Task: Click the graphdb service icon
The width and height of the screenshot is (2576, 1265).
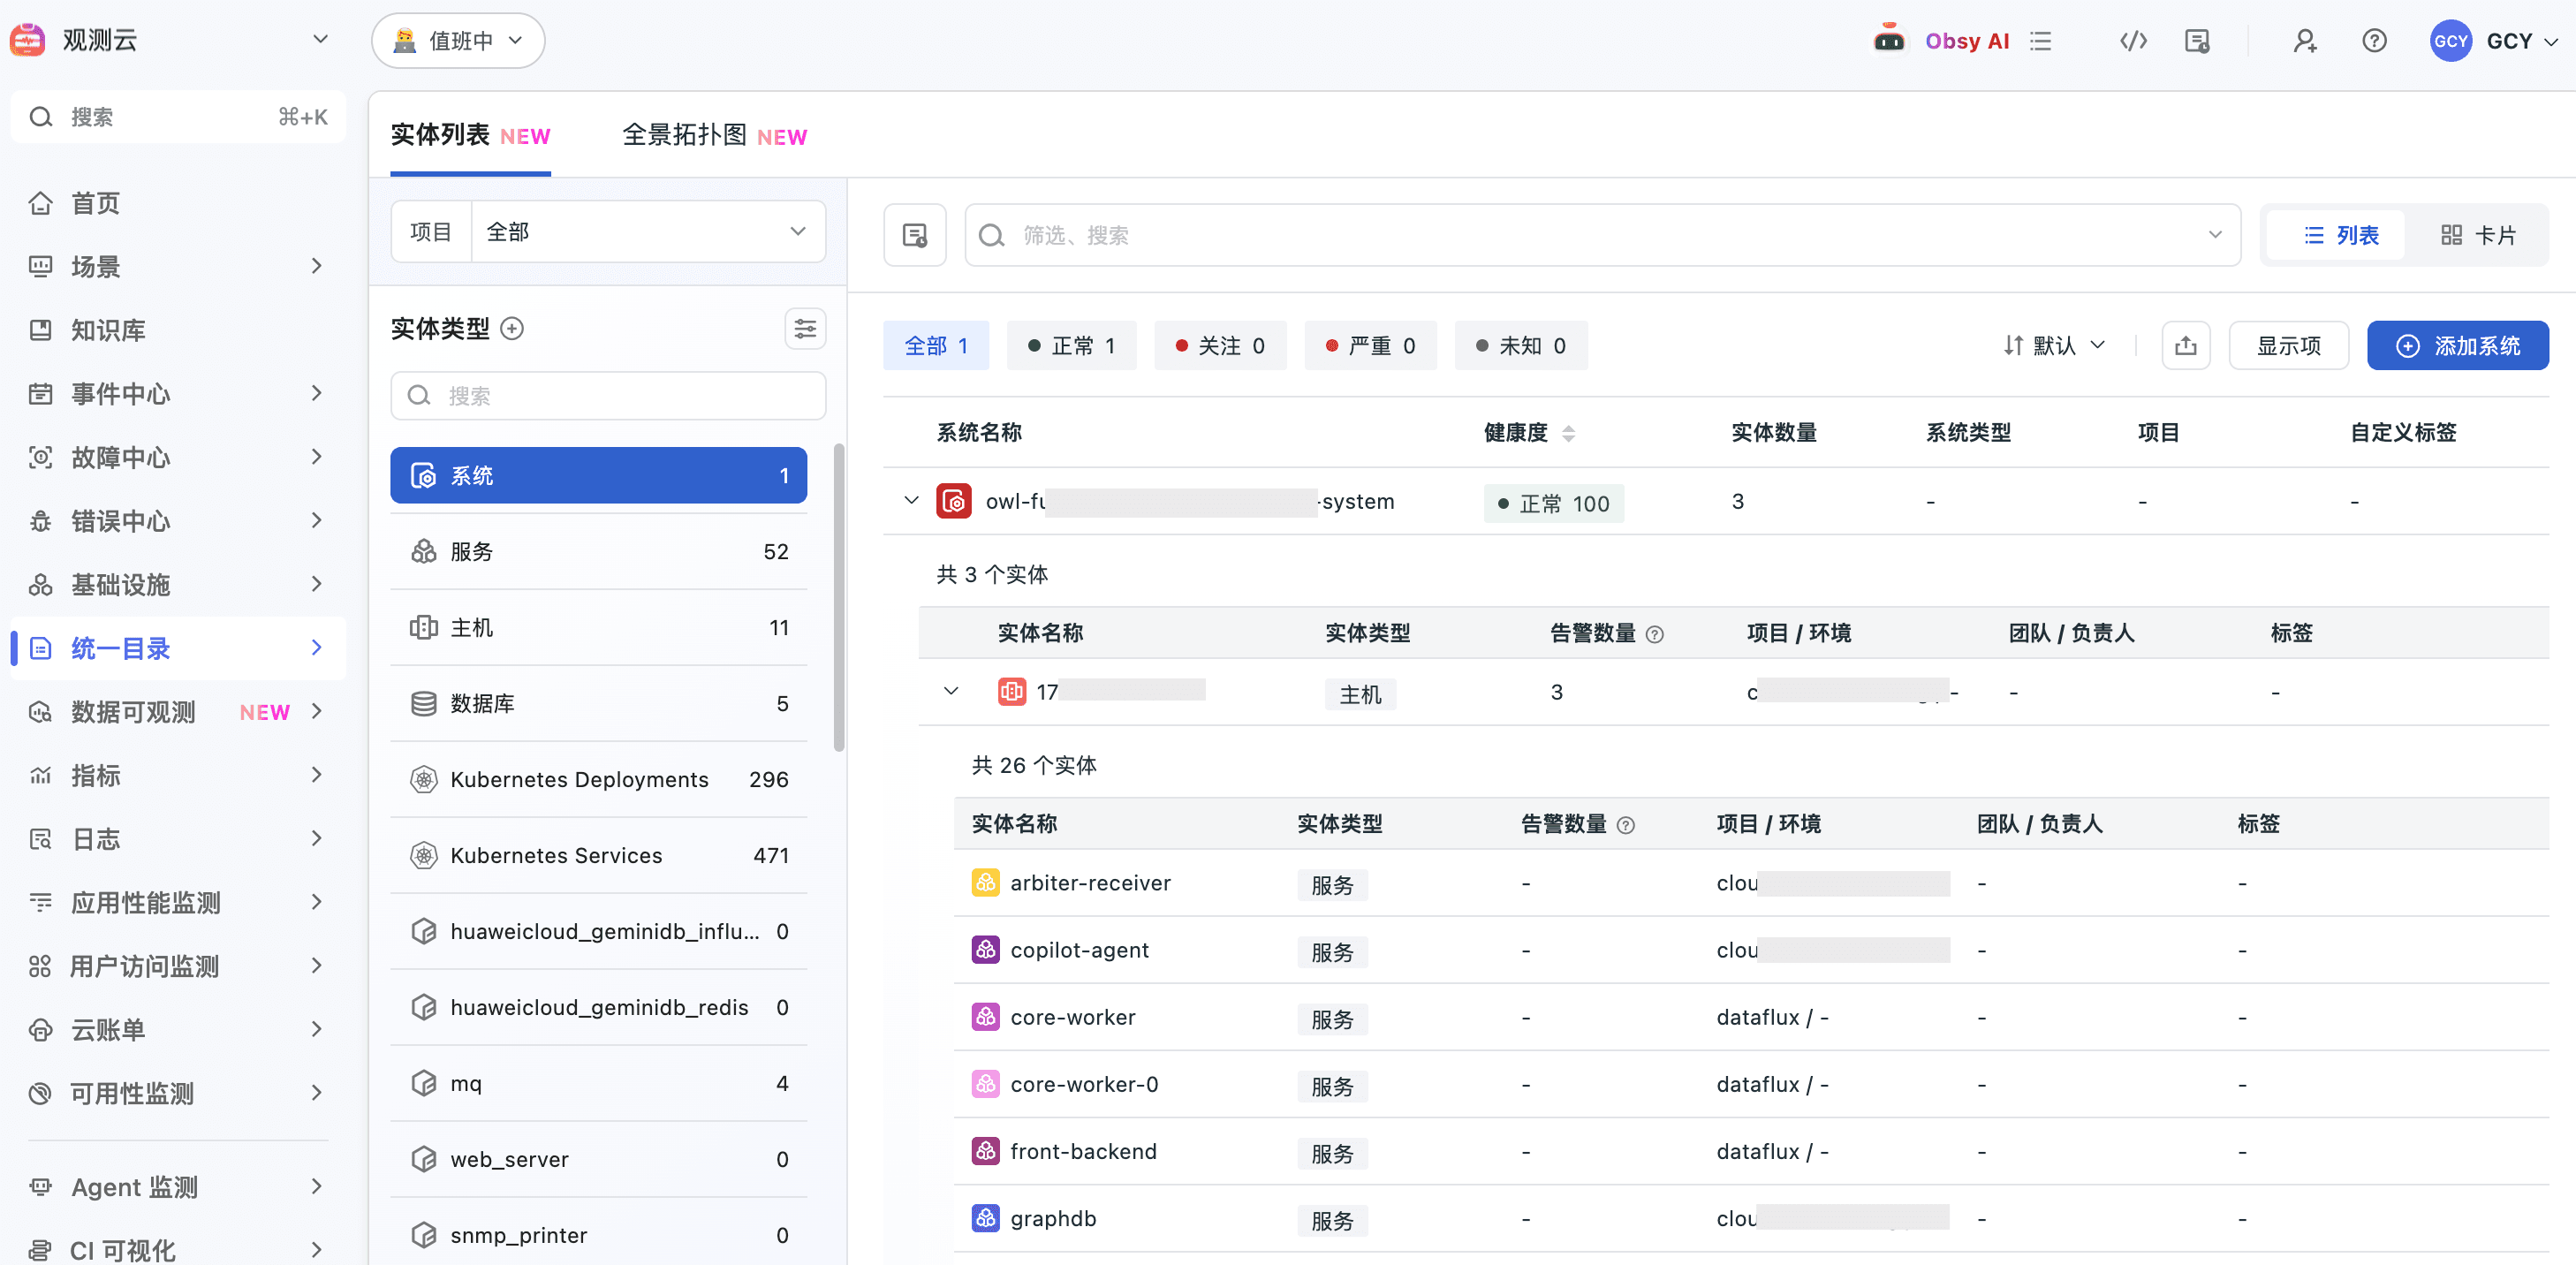Action: [985, 1218]
